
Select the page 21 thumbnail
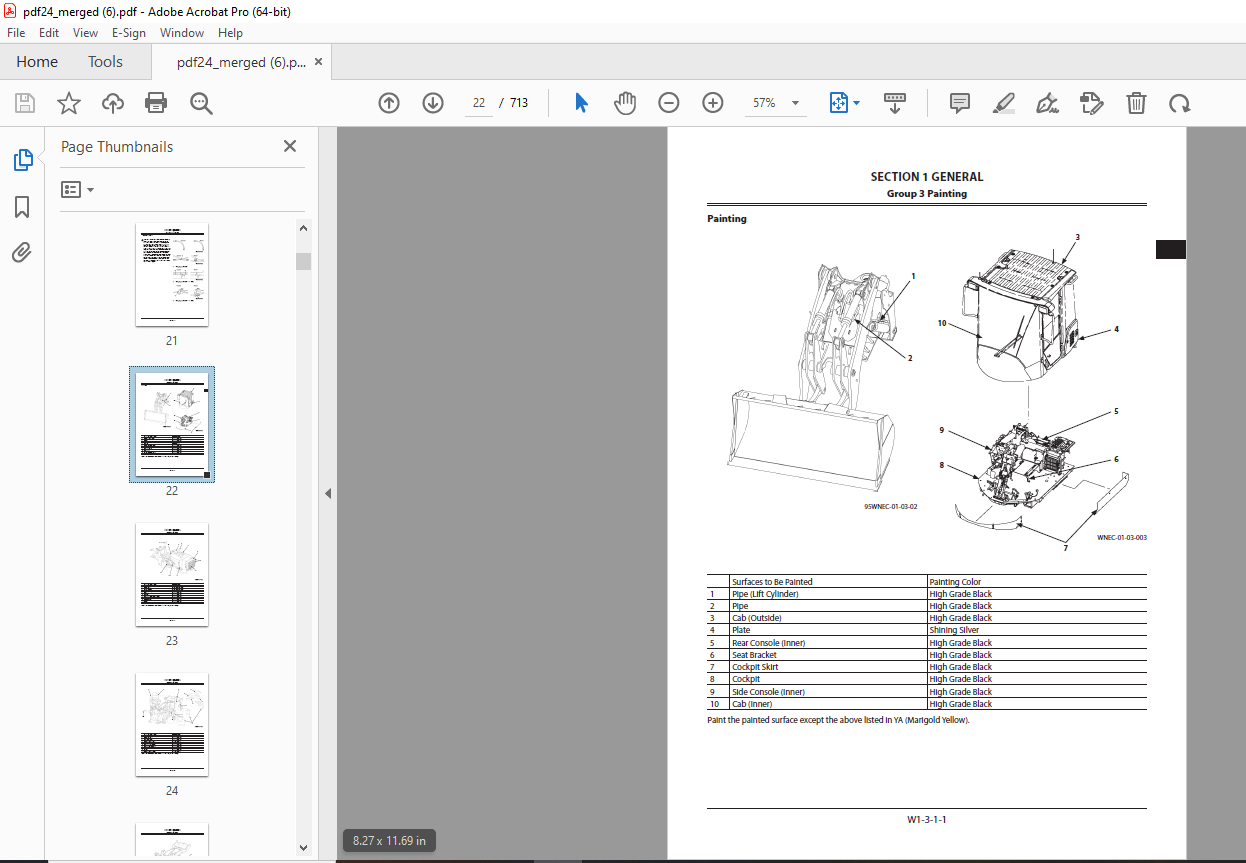(172, 274)
